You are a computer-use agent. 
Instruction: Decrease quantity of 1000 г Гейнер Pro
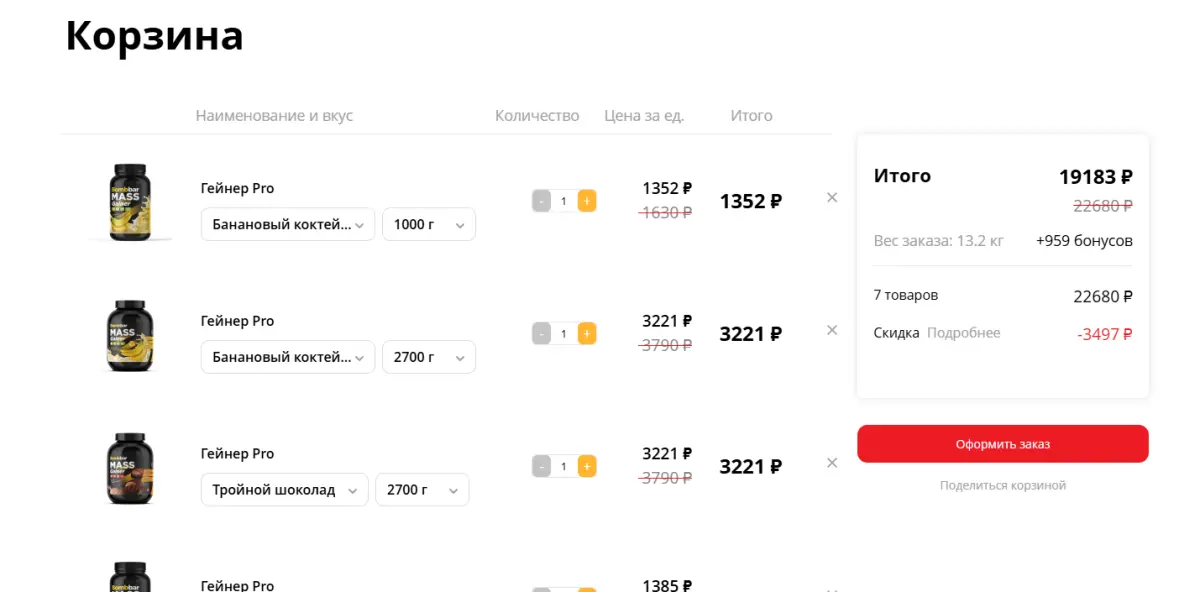tap(541, 201)
